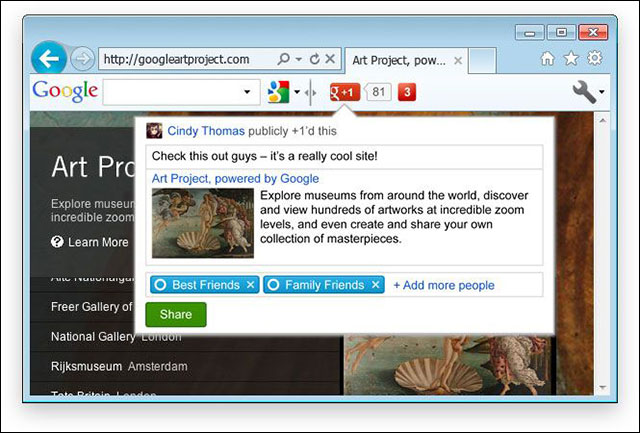640x433 pixels.
Task: Click the toolbar resize splitter handle
Action: pyautogui.click(x=311, y=93)
